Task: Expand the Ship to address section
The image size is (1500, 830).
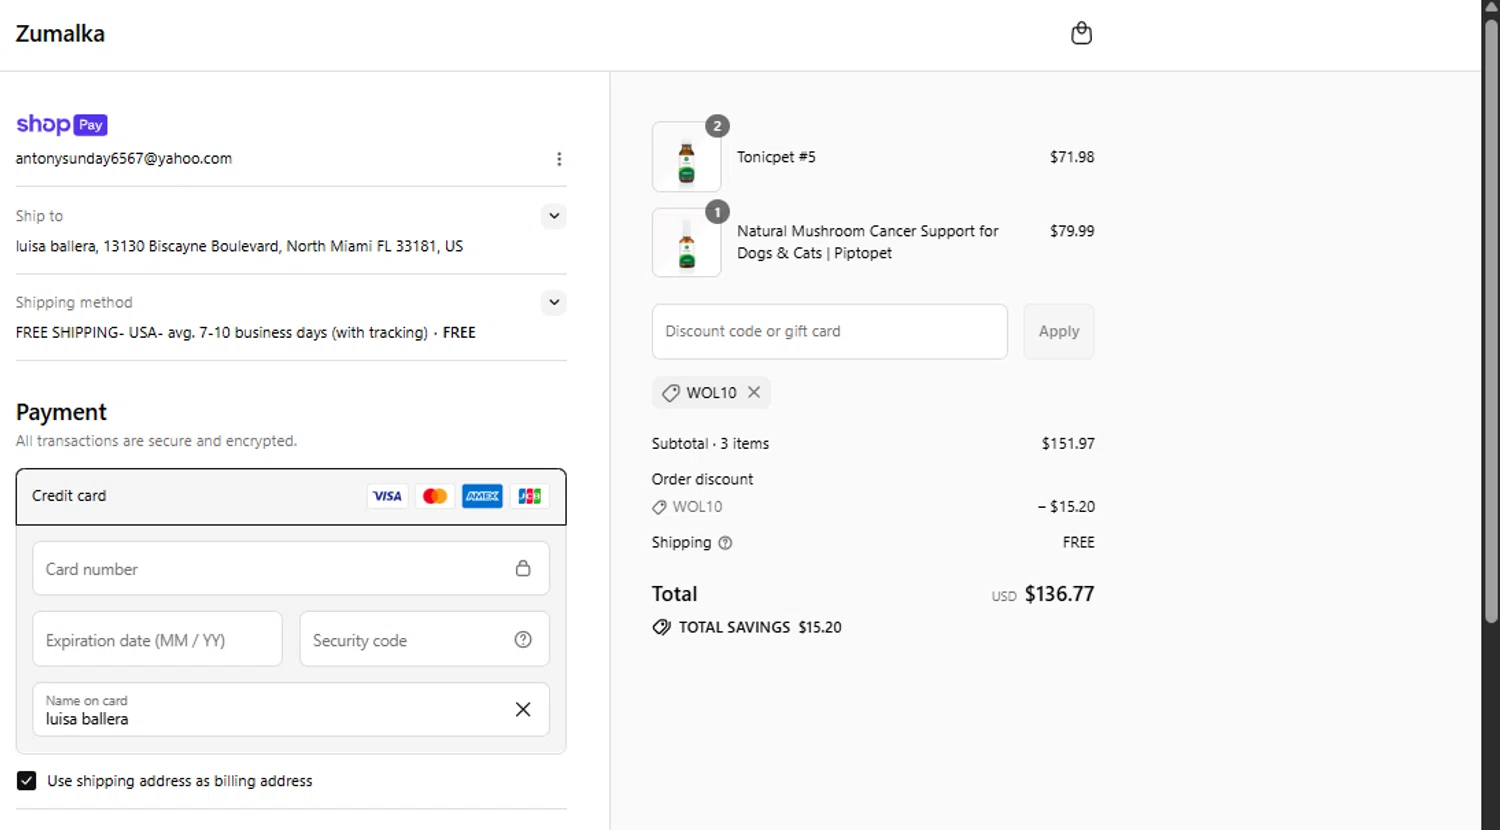Action: (x=554, y=216)
